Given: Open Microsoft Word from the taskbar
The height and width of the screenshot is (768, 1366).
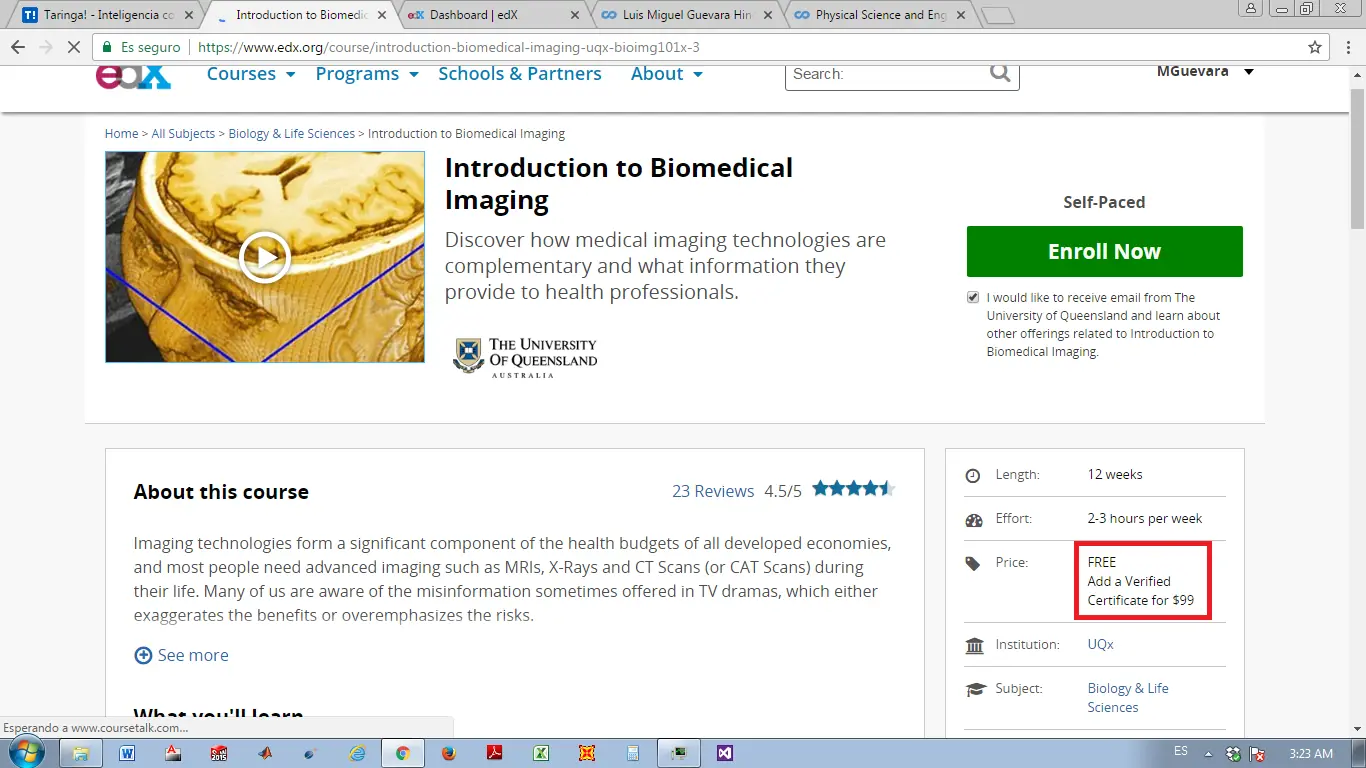Looking at the screenshot, I should pos(127,753).
